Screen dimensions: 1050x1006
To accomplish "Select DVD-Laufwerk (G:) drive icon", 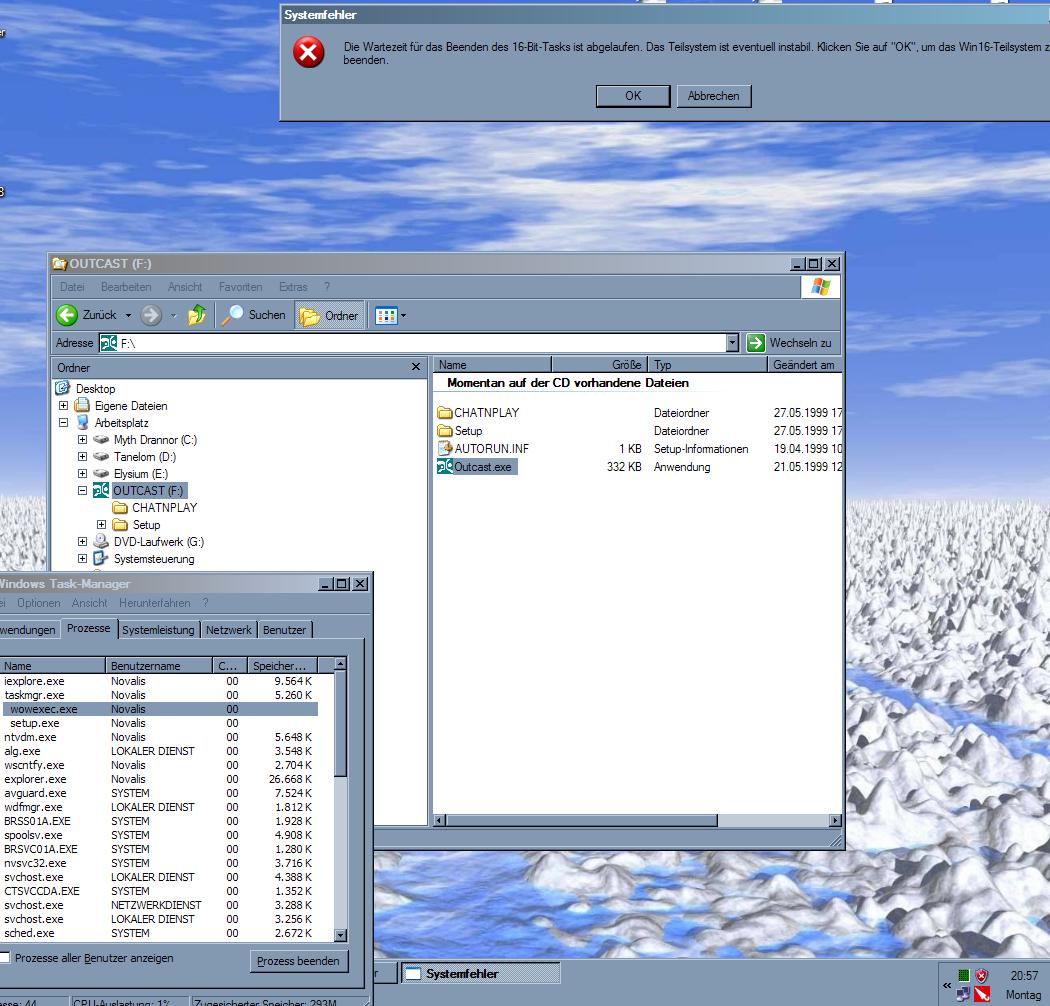I will [101, 541].
